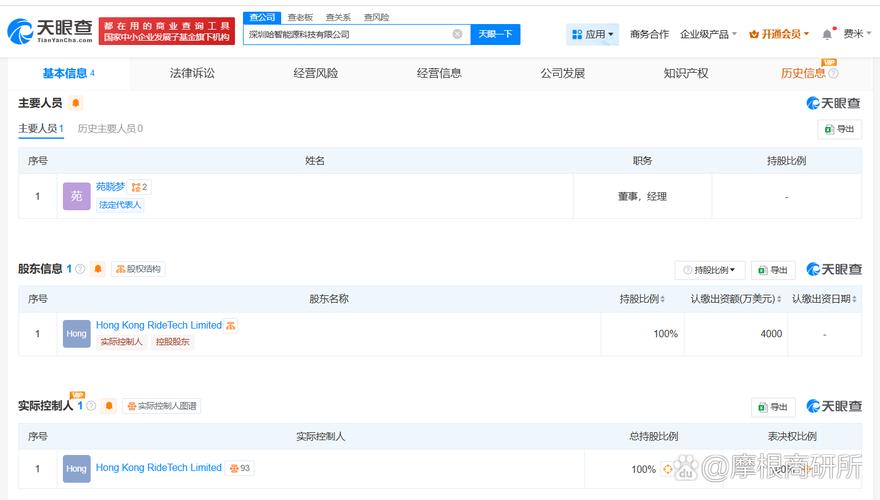
Task: Open the help icon beside 股东信息
Action: [80, 269]
